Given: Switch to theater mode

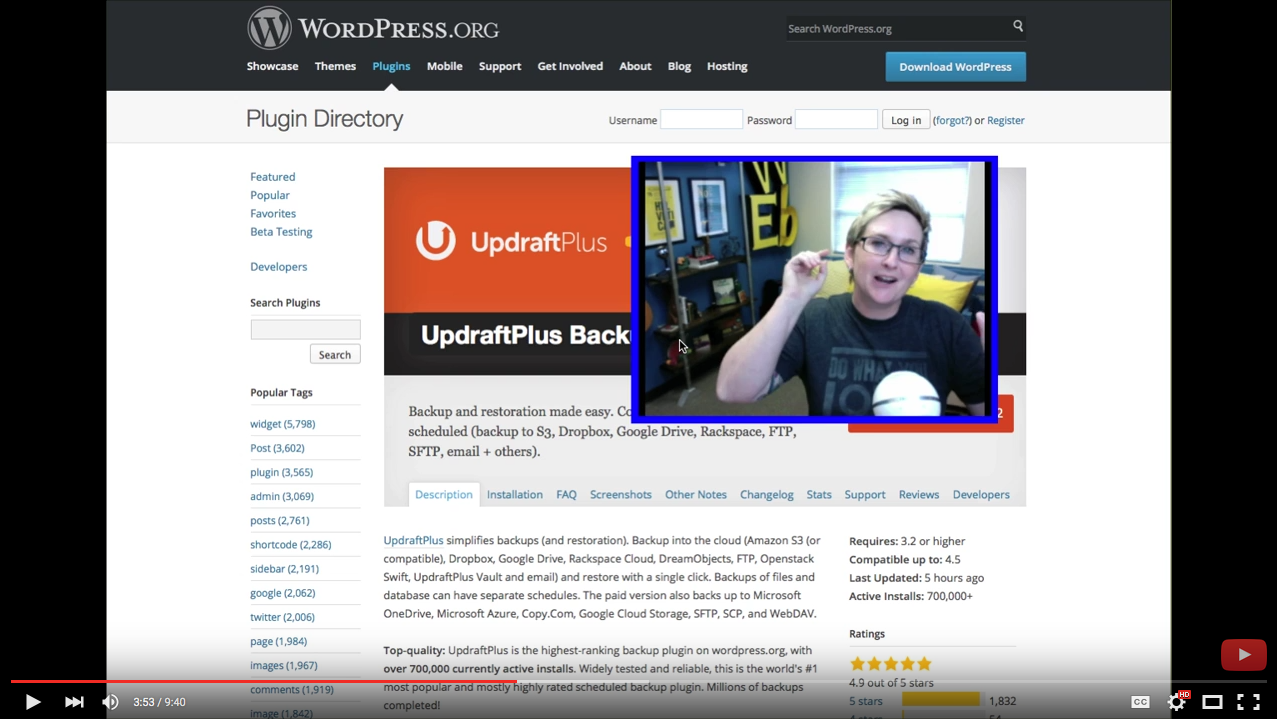Looking at the screenshot, I should pyautogui.click(x=1212, y=702).
